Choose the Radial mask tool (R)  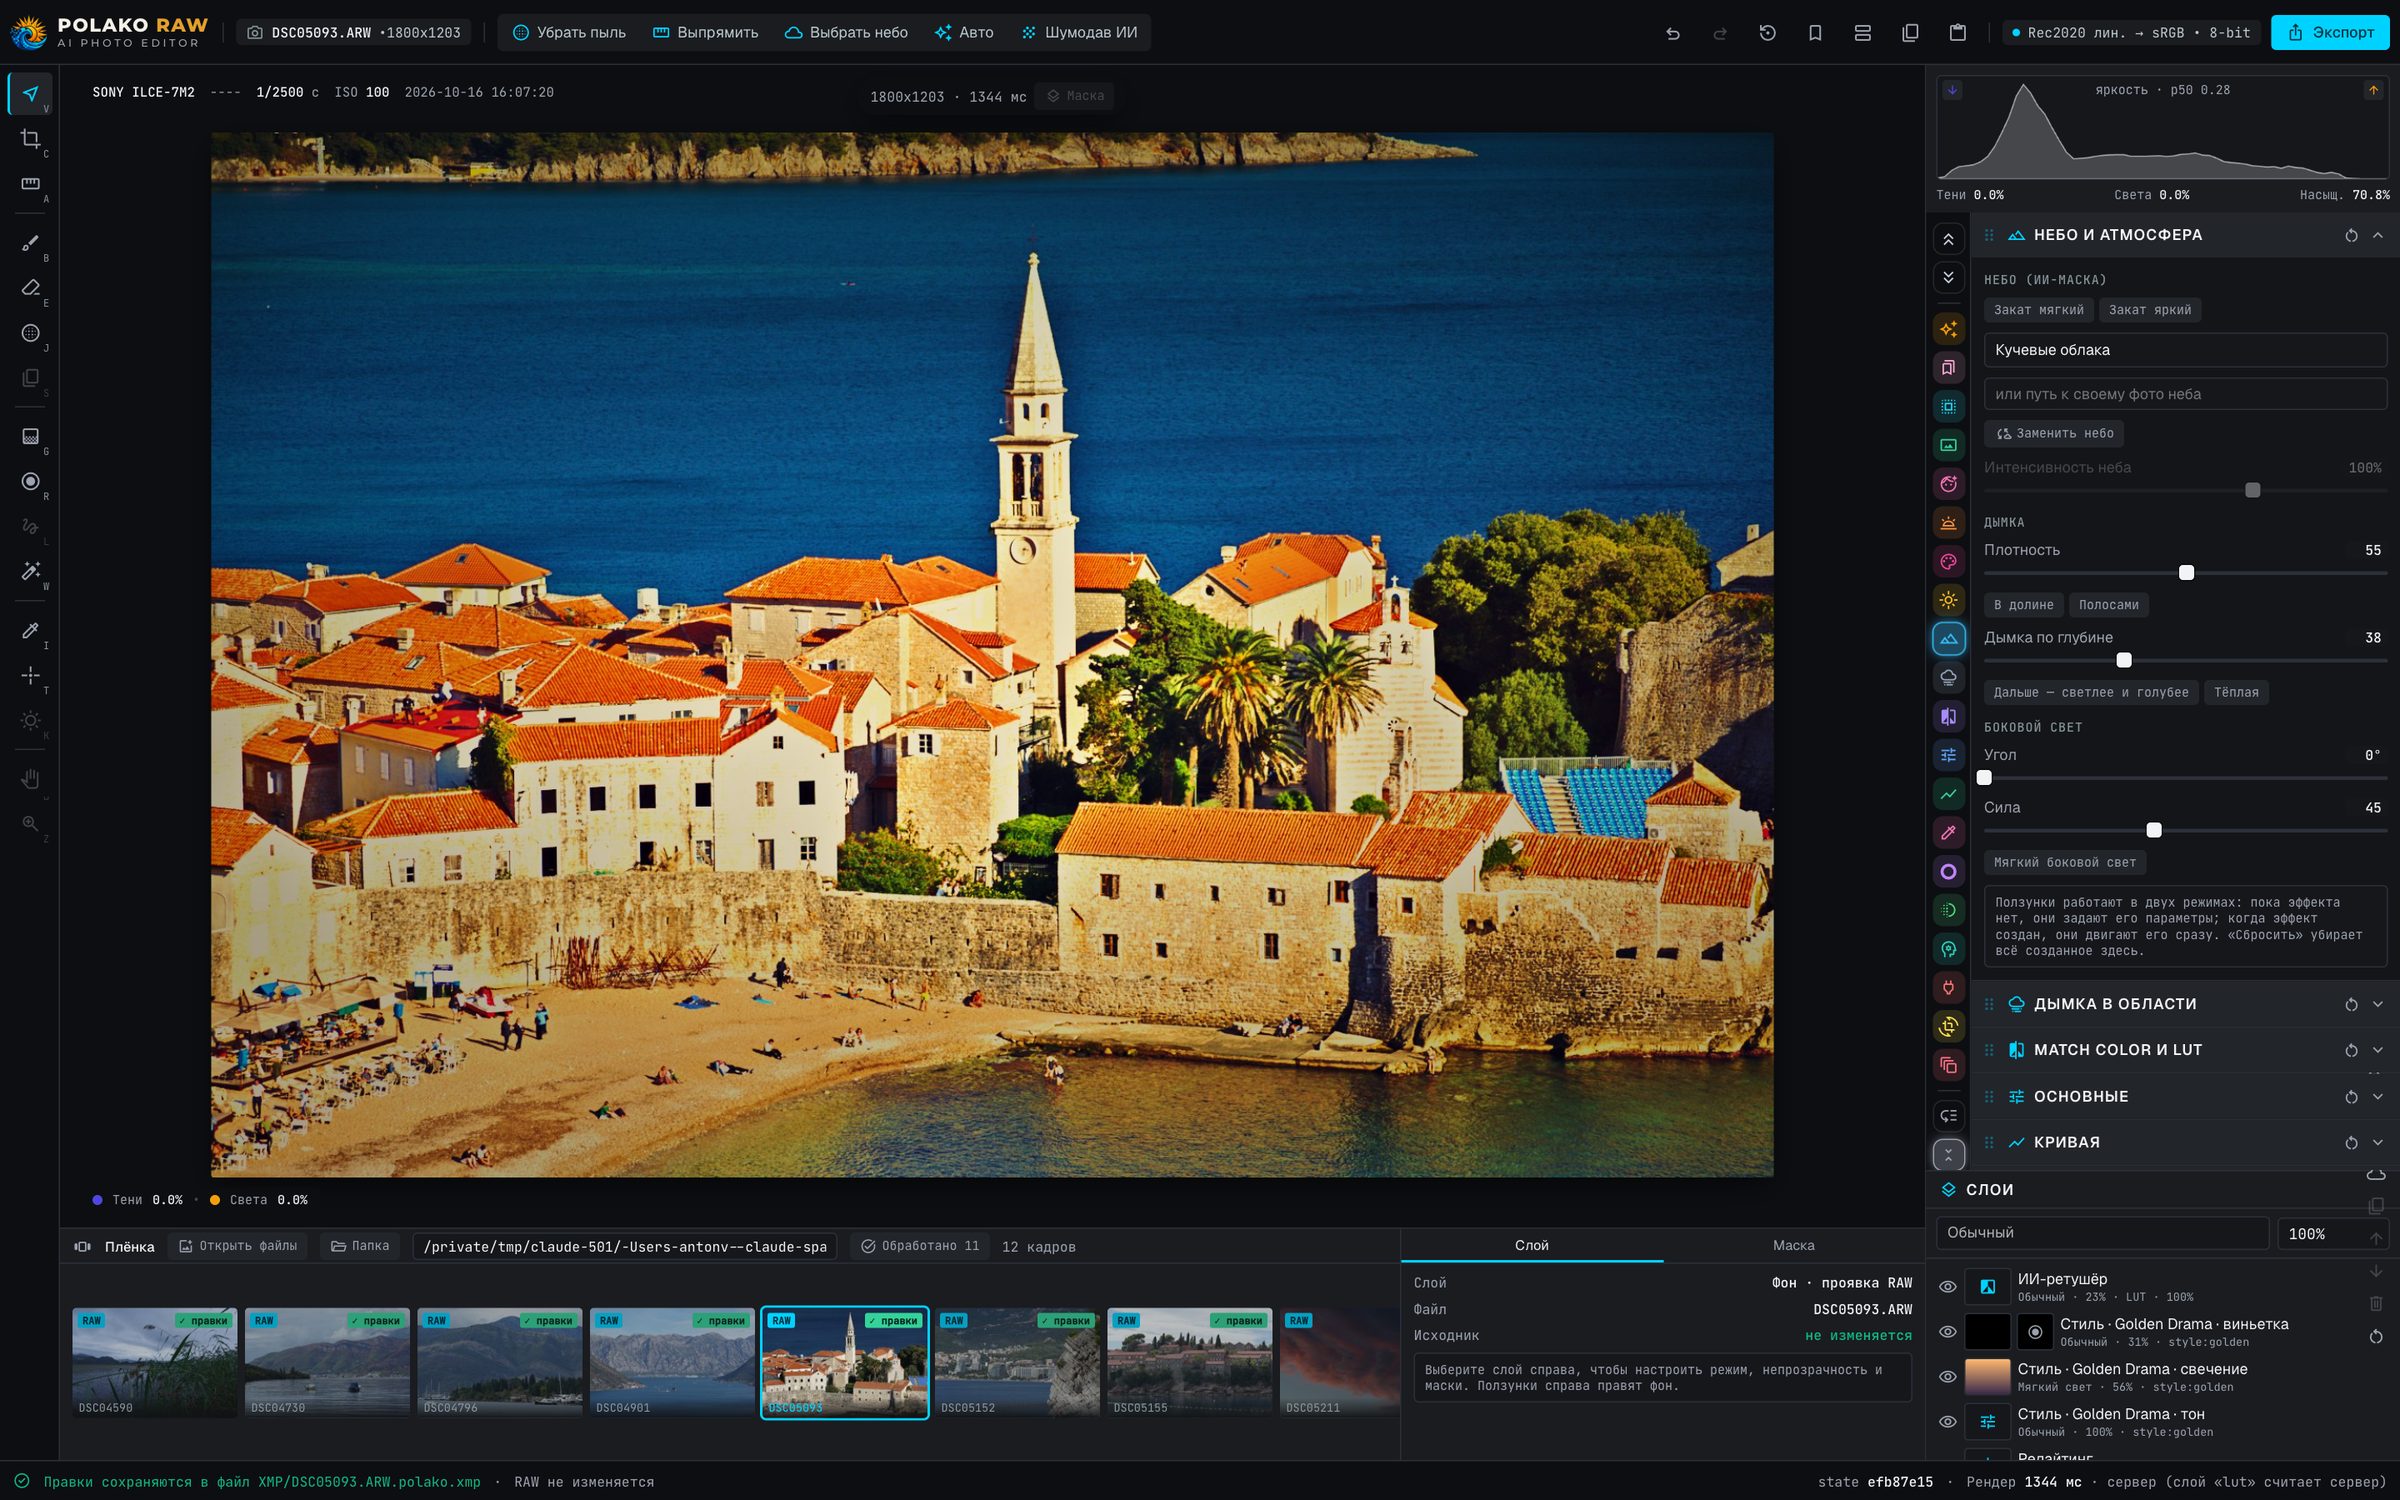(30, 482)
